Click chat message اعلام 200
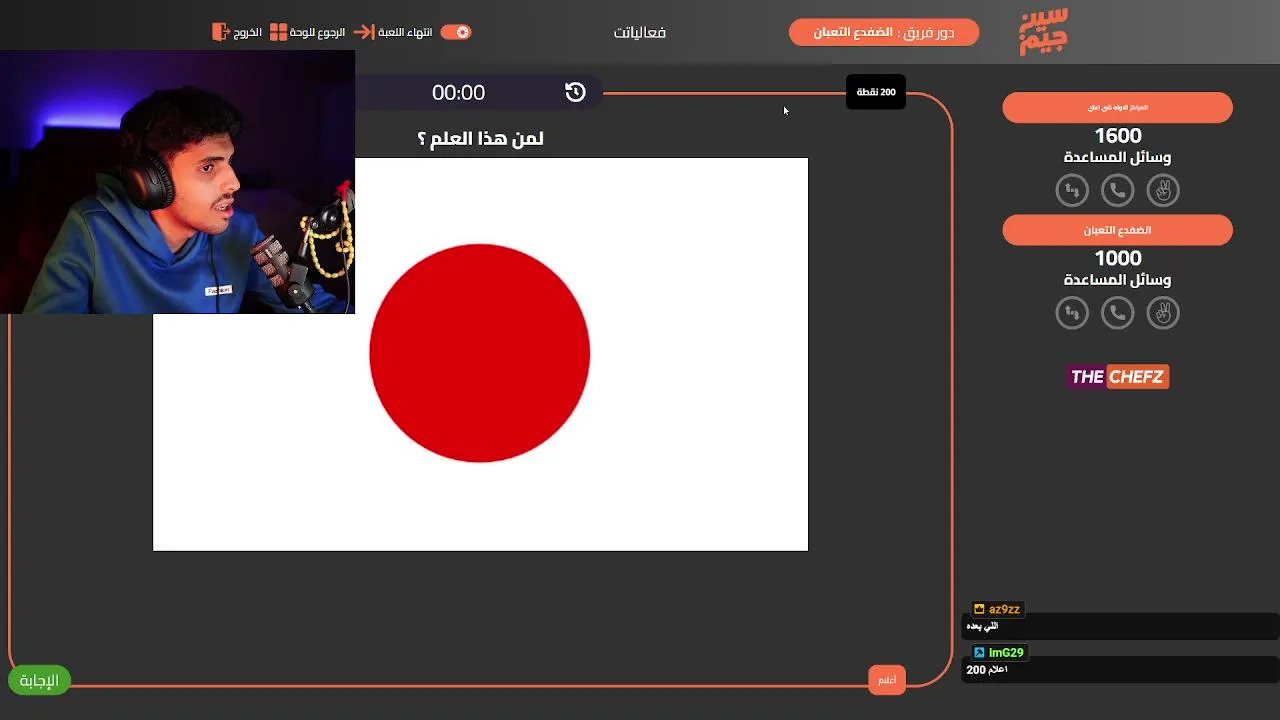Viewport: 1280px width, 720px height. click(x=987, y=670)
